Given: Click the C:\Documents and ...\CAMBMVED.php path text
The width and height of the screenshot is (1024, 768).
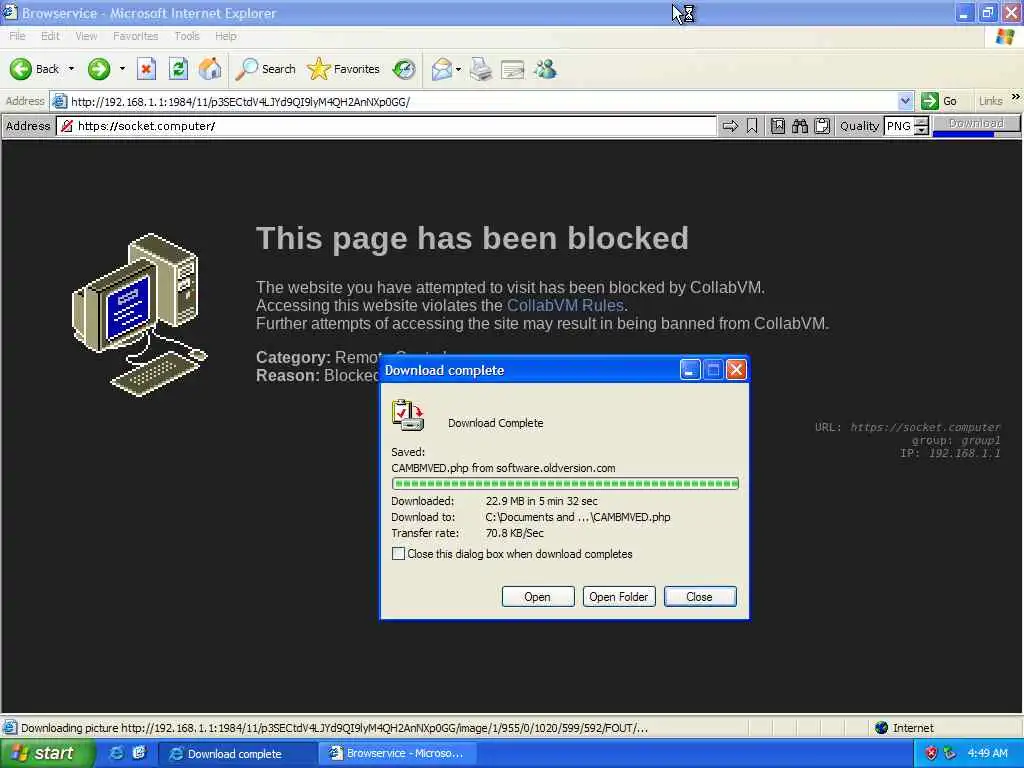Looking at the screenshot, I should pyautogui.click(x=578, y=517).
